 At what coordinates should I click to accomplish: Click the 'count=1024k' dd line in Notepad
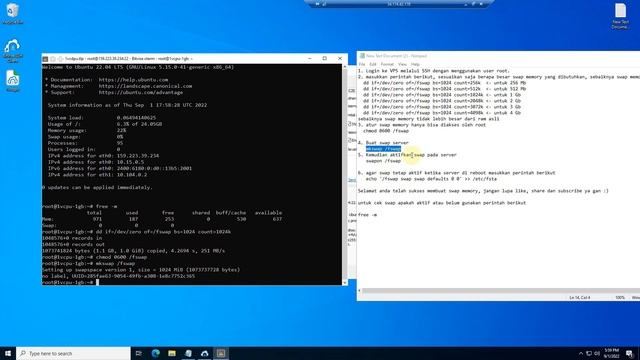click(442, 95)
